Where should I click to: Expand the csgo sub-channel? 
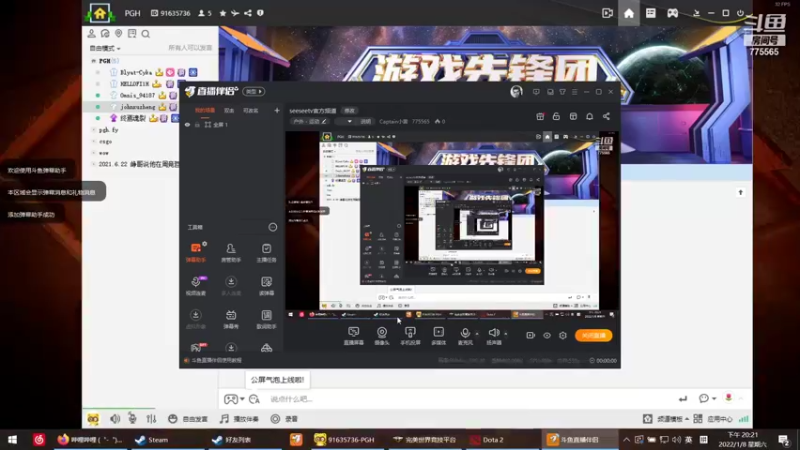93,141
